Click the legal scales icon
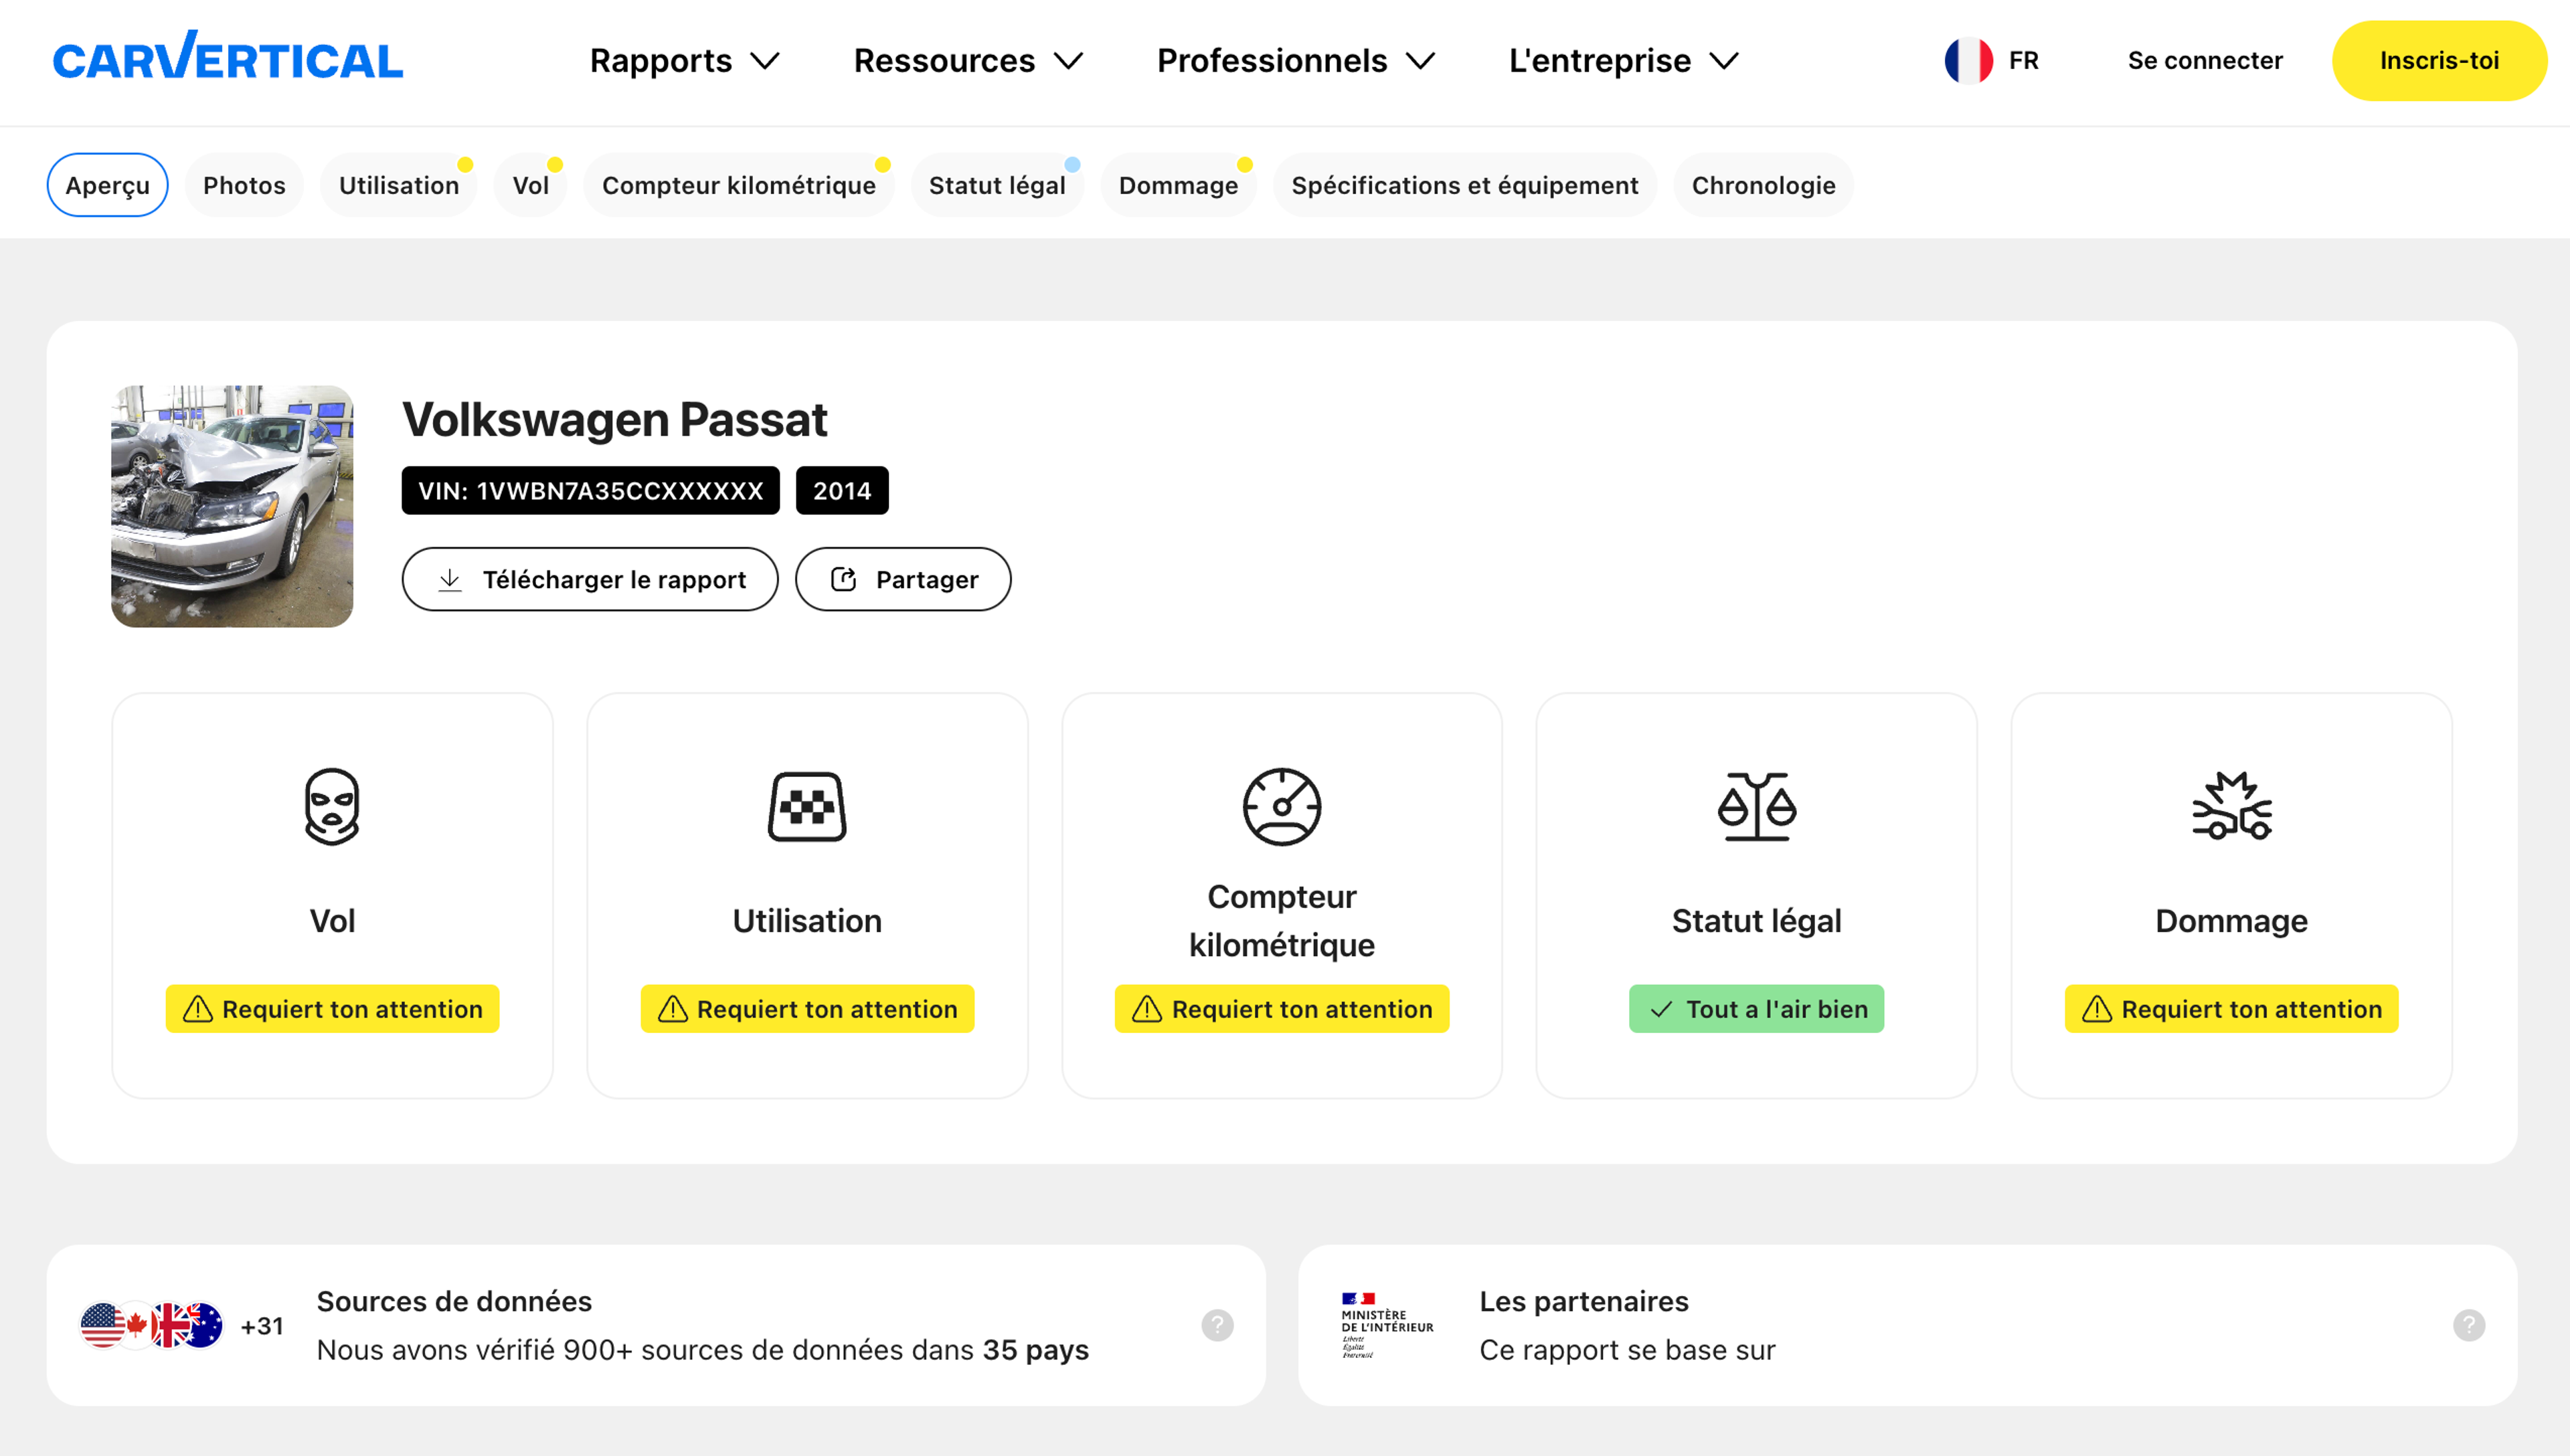This screenshot has width=2570, height=1456. (x=1756, y=806)
